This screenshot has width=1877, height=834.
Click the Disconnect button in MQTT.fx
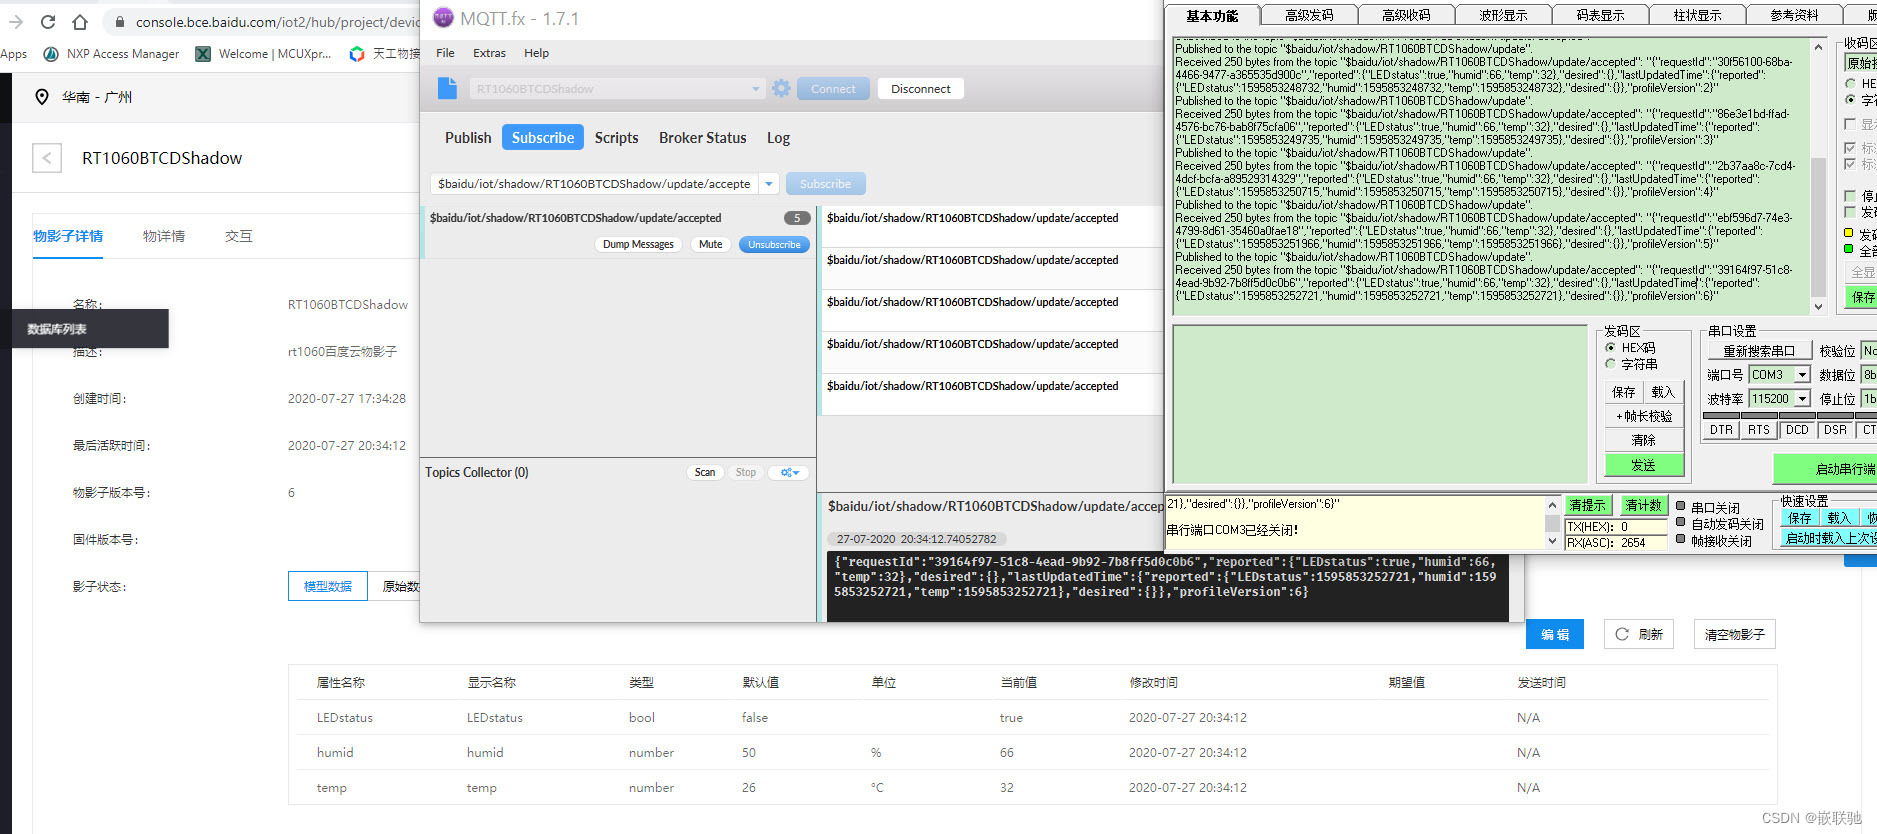coord(921,89)
